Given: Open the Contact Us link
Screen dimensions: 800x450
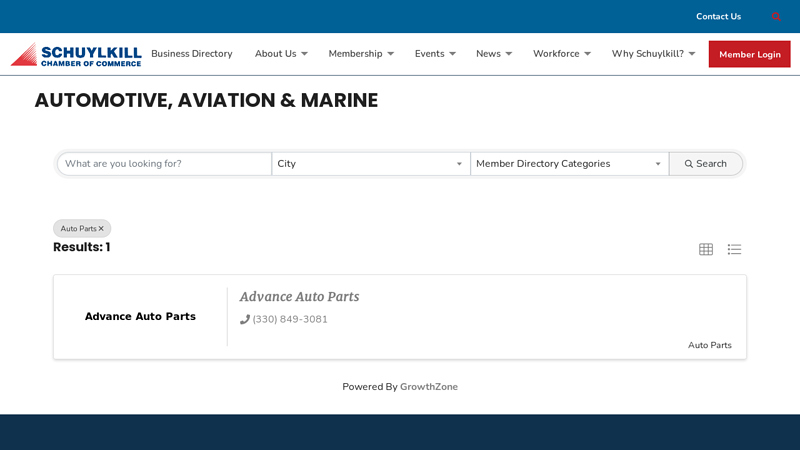Looking at the screenshot, I should (x=718, y=17).
